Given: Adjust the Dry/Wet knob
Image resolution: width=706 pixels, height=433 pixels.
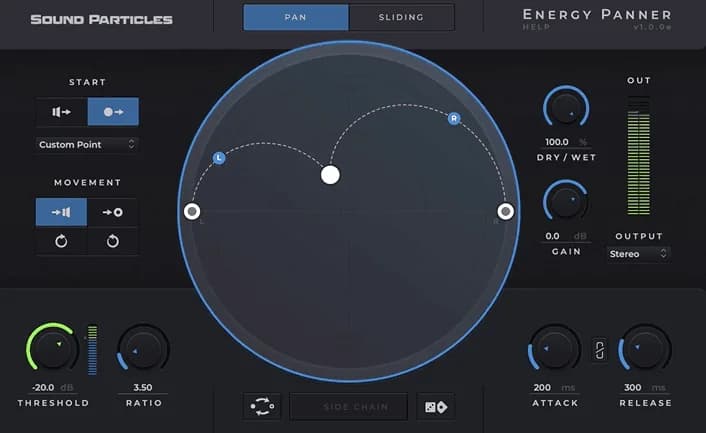Looking at the screenshot, I should [566, 108].
